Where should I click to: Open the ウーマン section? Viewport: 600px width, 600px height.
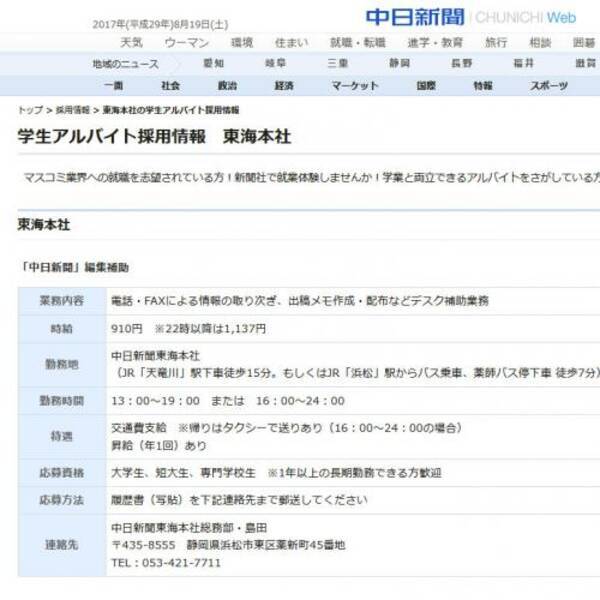pos(186,43)
